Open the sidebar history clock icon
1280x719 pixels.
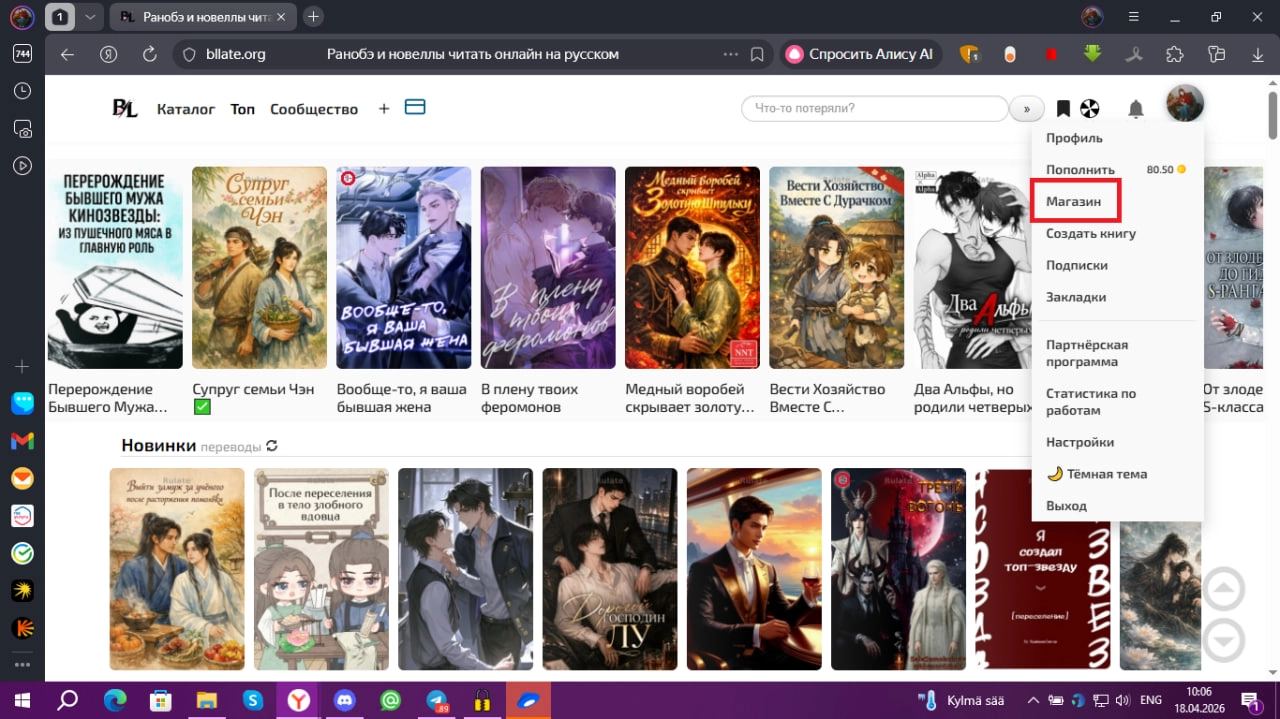(22, 91)
